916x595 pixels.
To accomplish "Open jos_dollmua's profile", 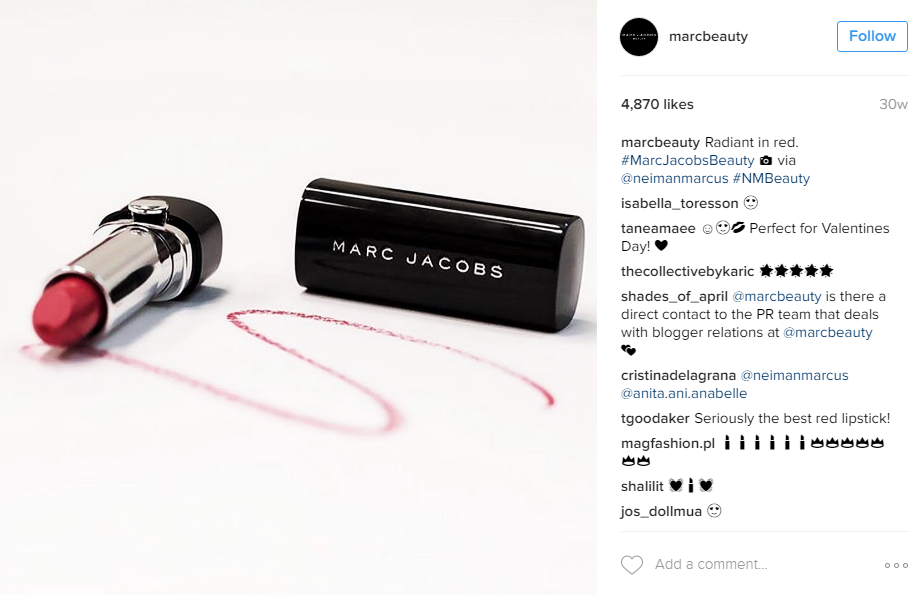I will [661, 512].
